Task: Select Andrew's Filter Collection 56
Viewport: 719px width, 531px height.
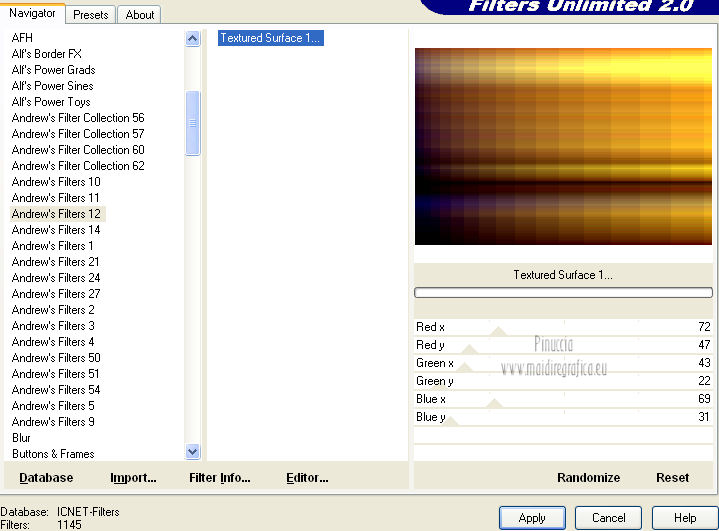Action: [x=78, y=118]
